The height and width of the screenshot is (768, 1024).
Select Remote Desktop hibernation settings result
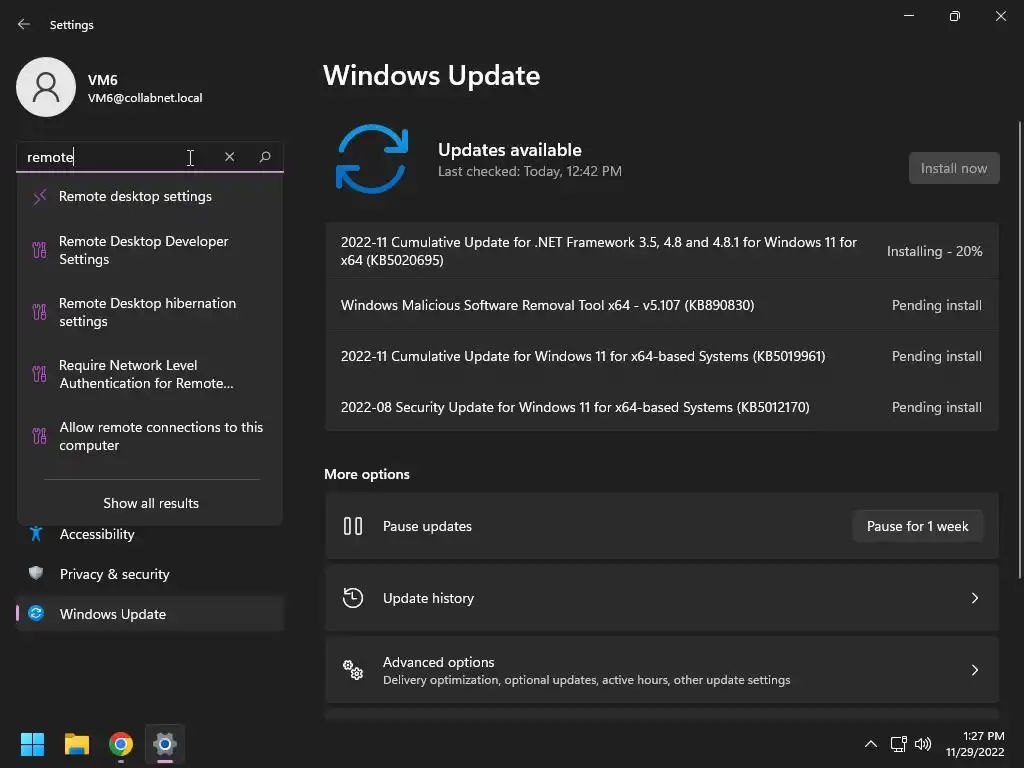coord(150,312)
